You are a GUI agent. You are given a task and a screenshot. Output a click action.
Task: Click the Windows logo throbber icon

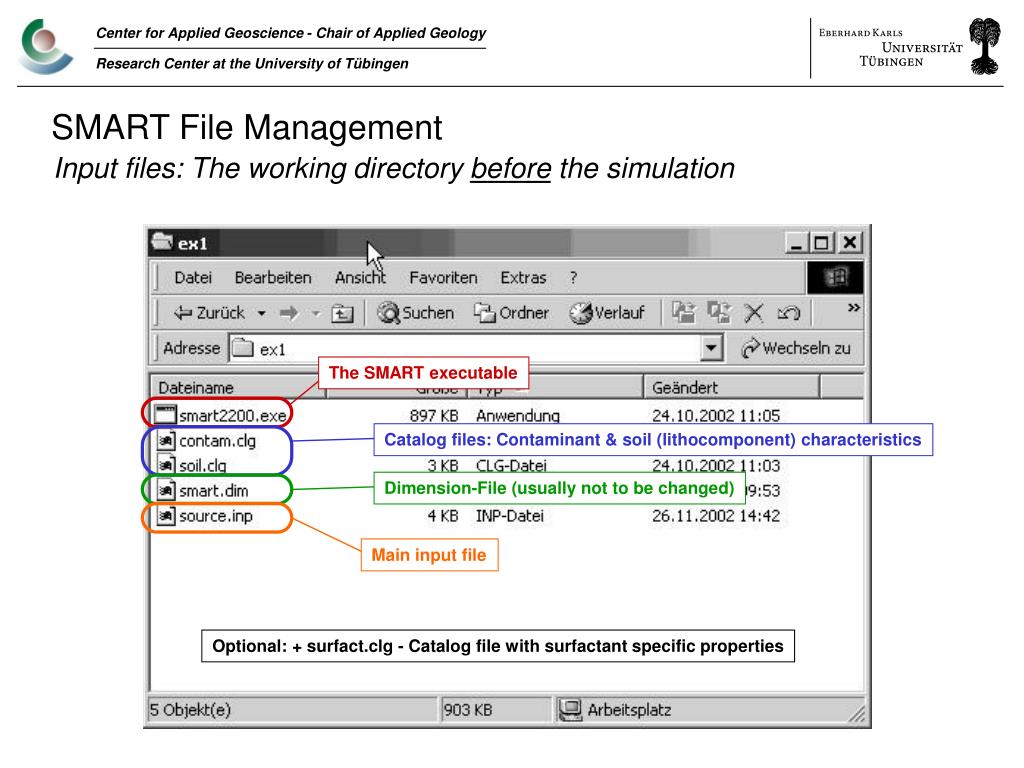point(835,278)
